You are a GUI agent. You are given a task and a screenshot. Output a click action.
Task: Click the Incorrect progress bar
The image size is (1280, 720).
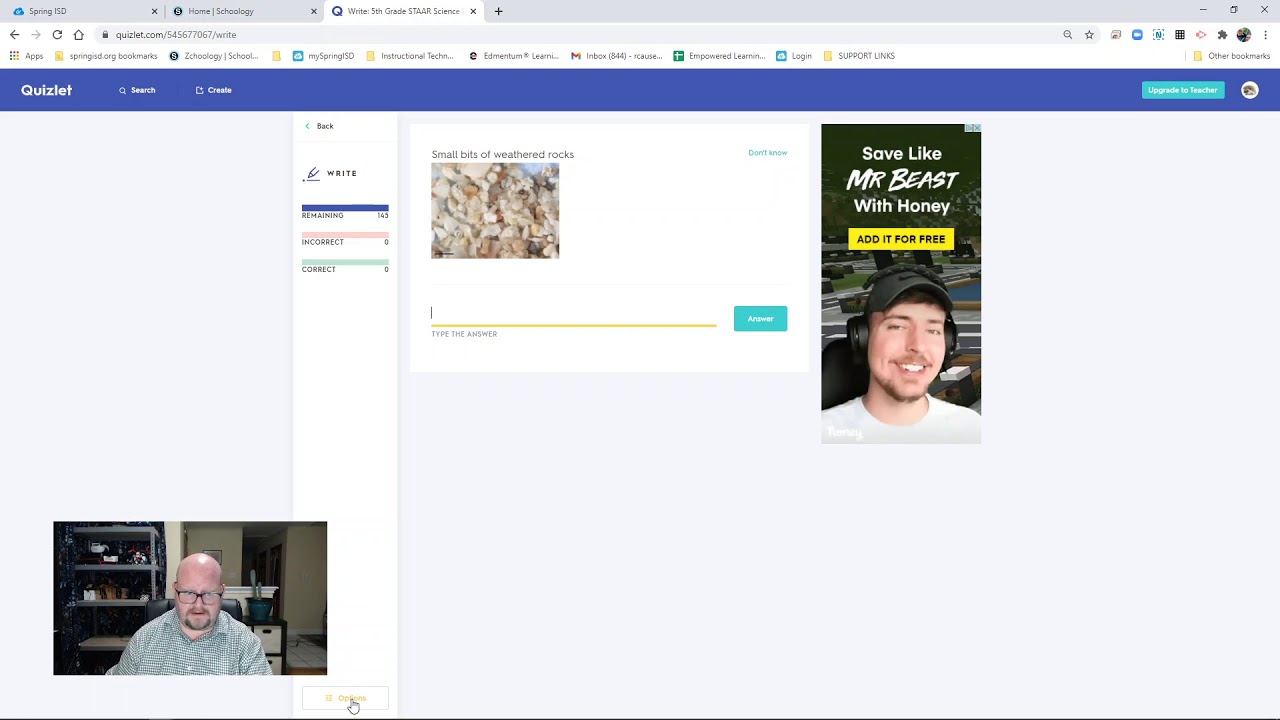pyautogui.click(x=345, y=234)
